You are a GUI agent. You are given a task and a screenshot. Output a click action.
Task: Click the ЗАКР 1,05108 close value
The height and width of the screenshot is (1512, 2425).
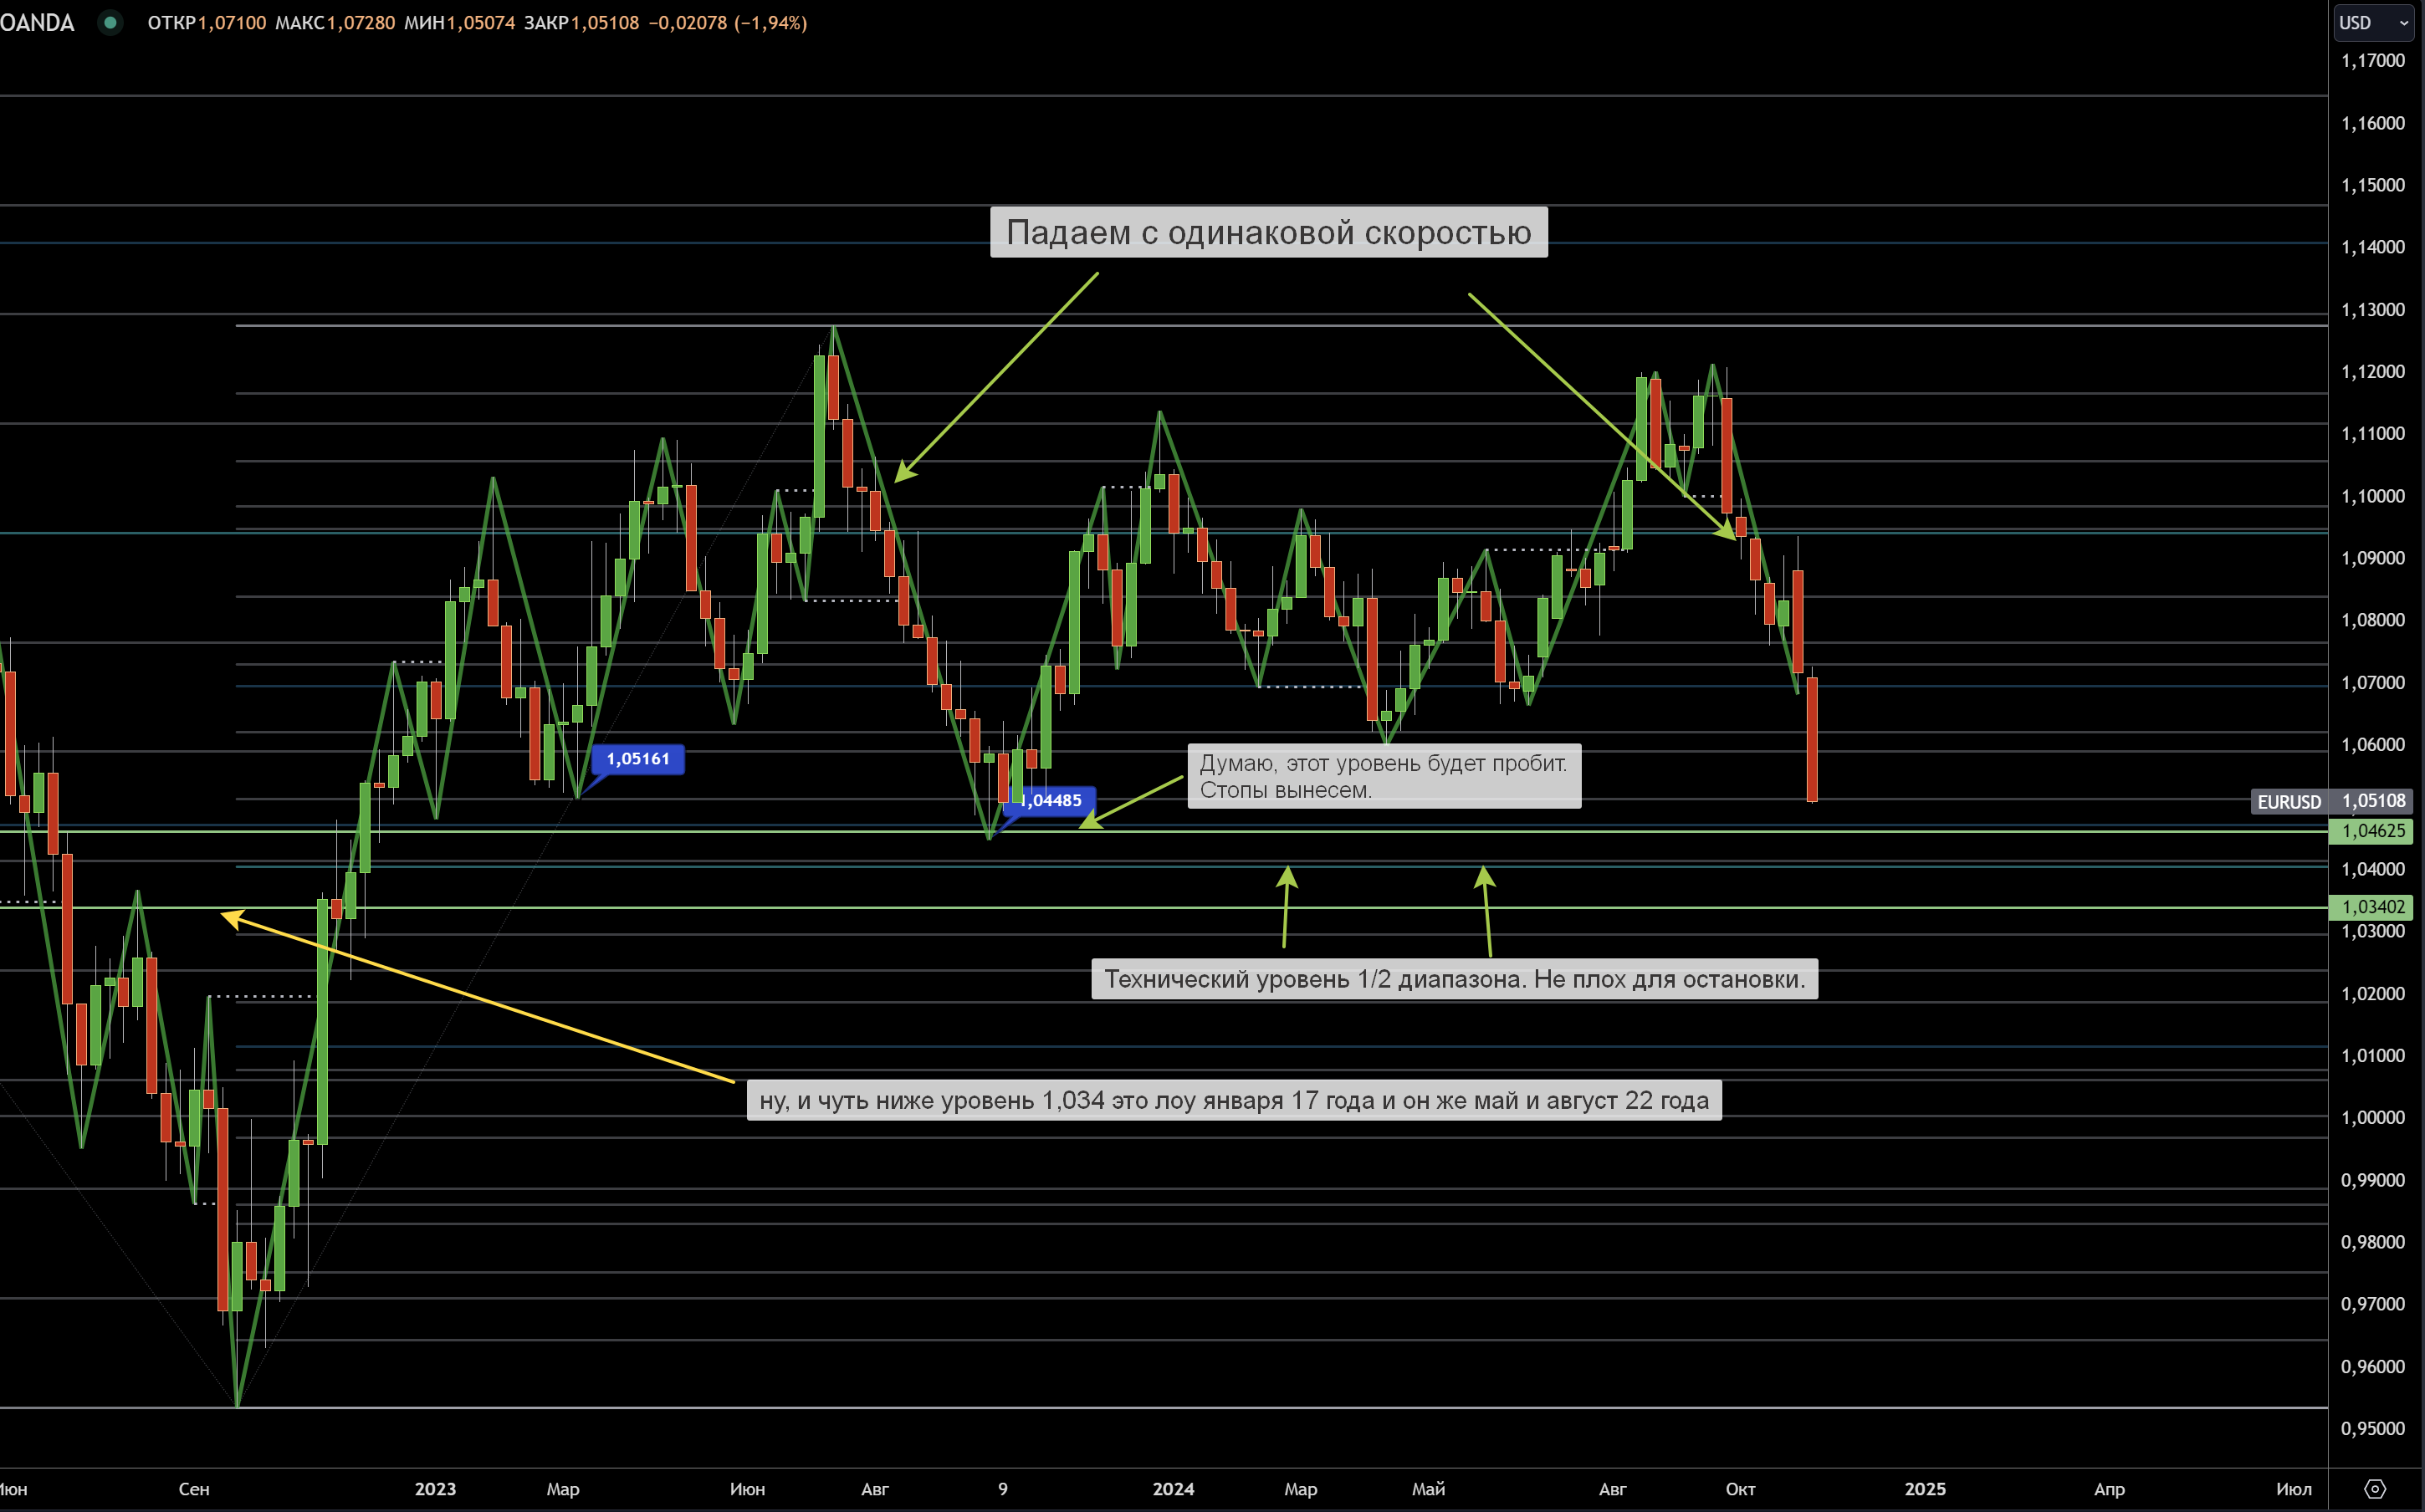point(582,22)
